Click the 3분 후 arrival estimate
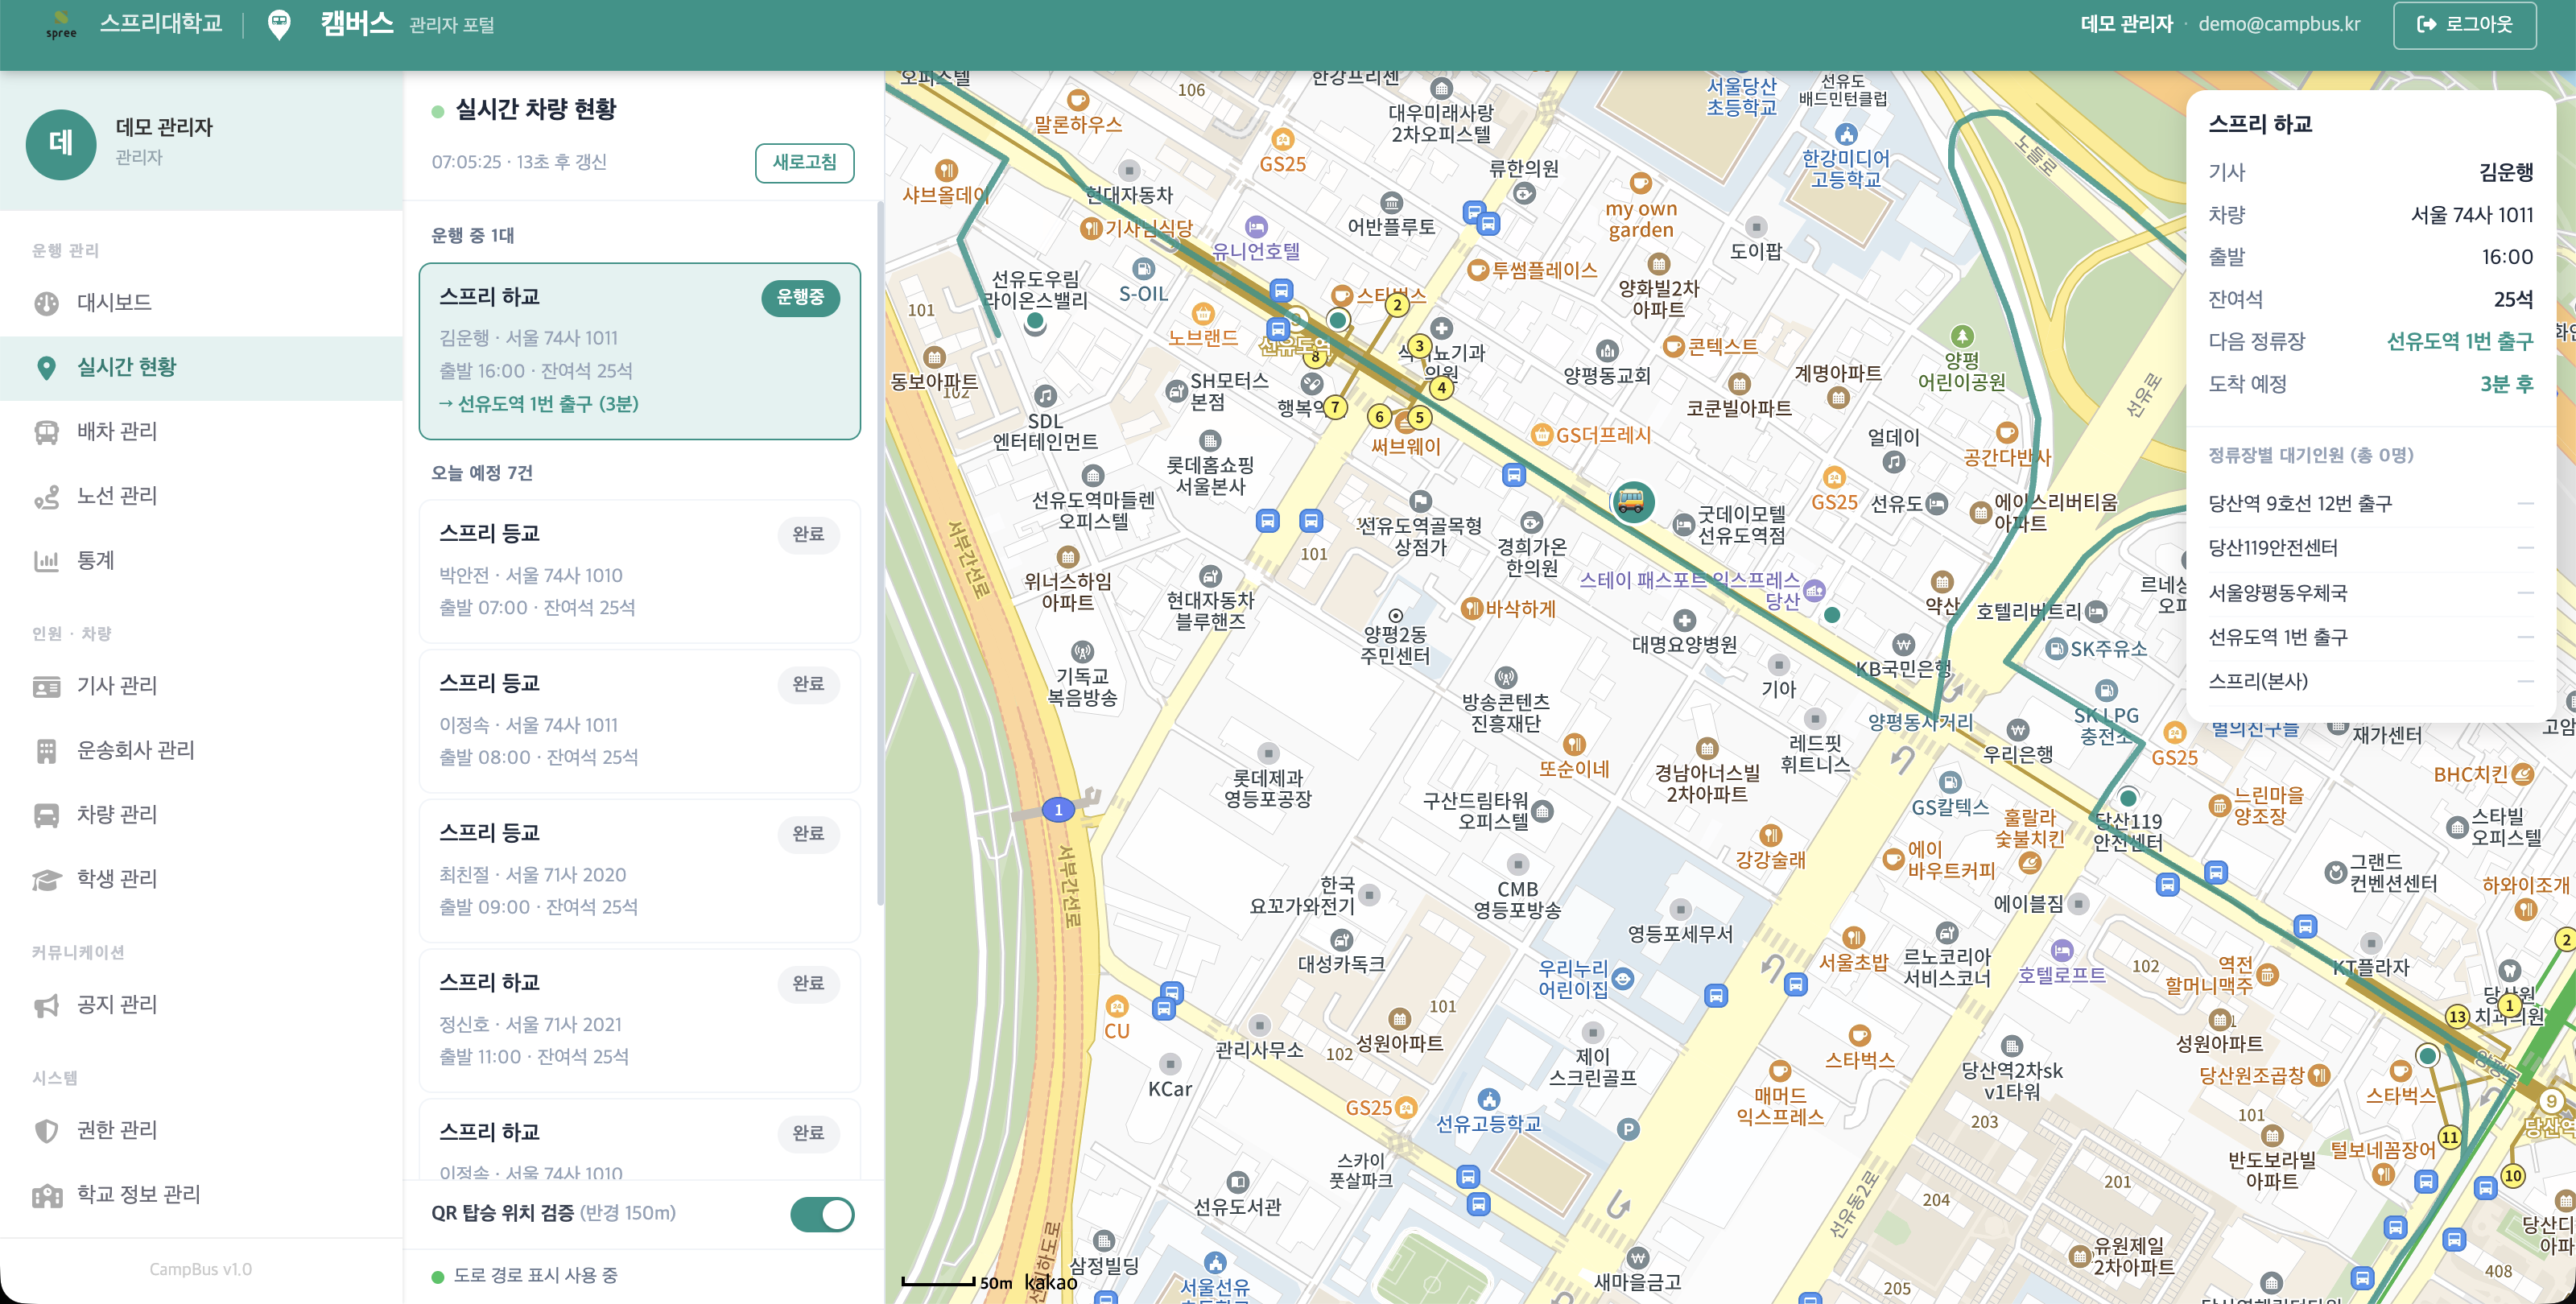2576x1304 pixels. (x=2507, y=384)
